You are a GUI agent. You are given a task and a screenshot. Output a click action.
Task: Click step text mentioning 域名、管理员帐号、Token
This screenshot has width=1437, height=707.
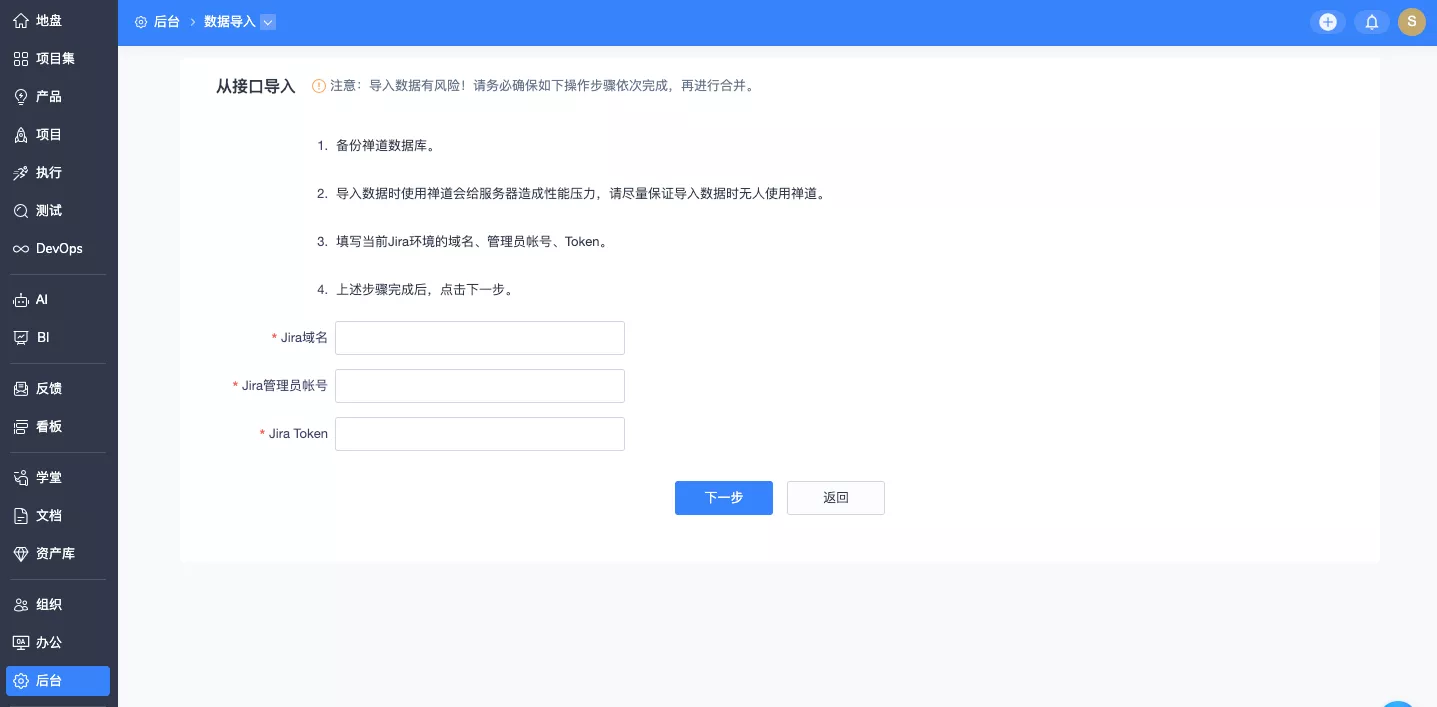tap(471, 242)
